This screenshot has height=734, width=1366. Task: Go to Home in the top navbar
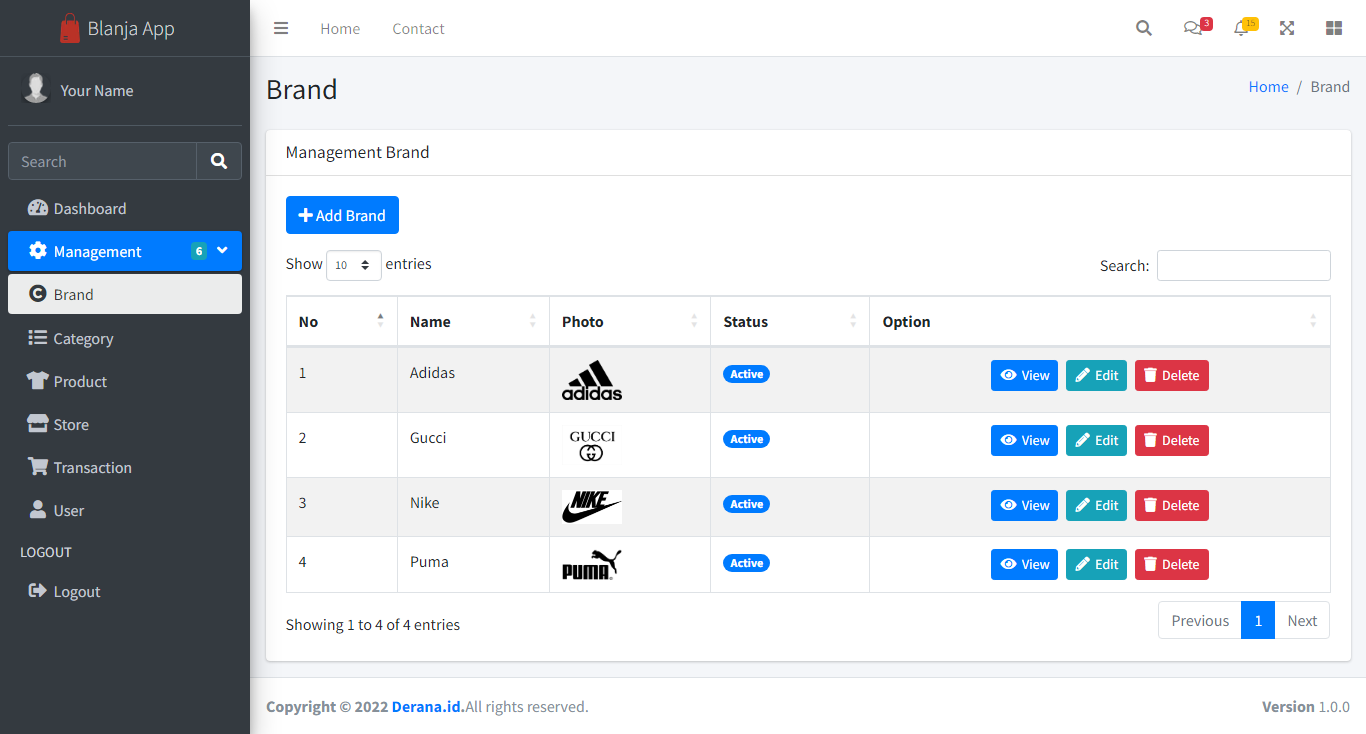[x=340, y=28]
